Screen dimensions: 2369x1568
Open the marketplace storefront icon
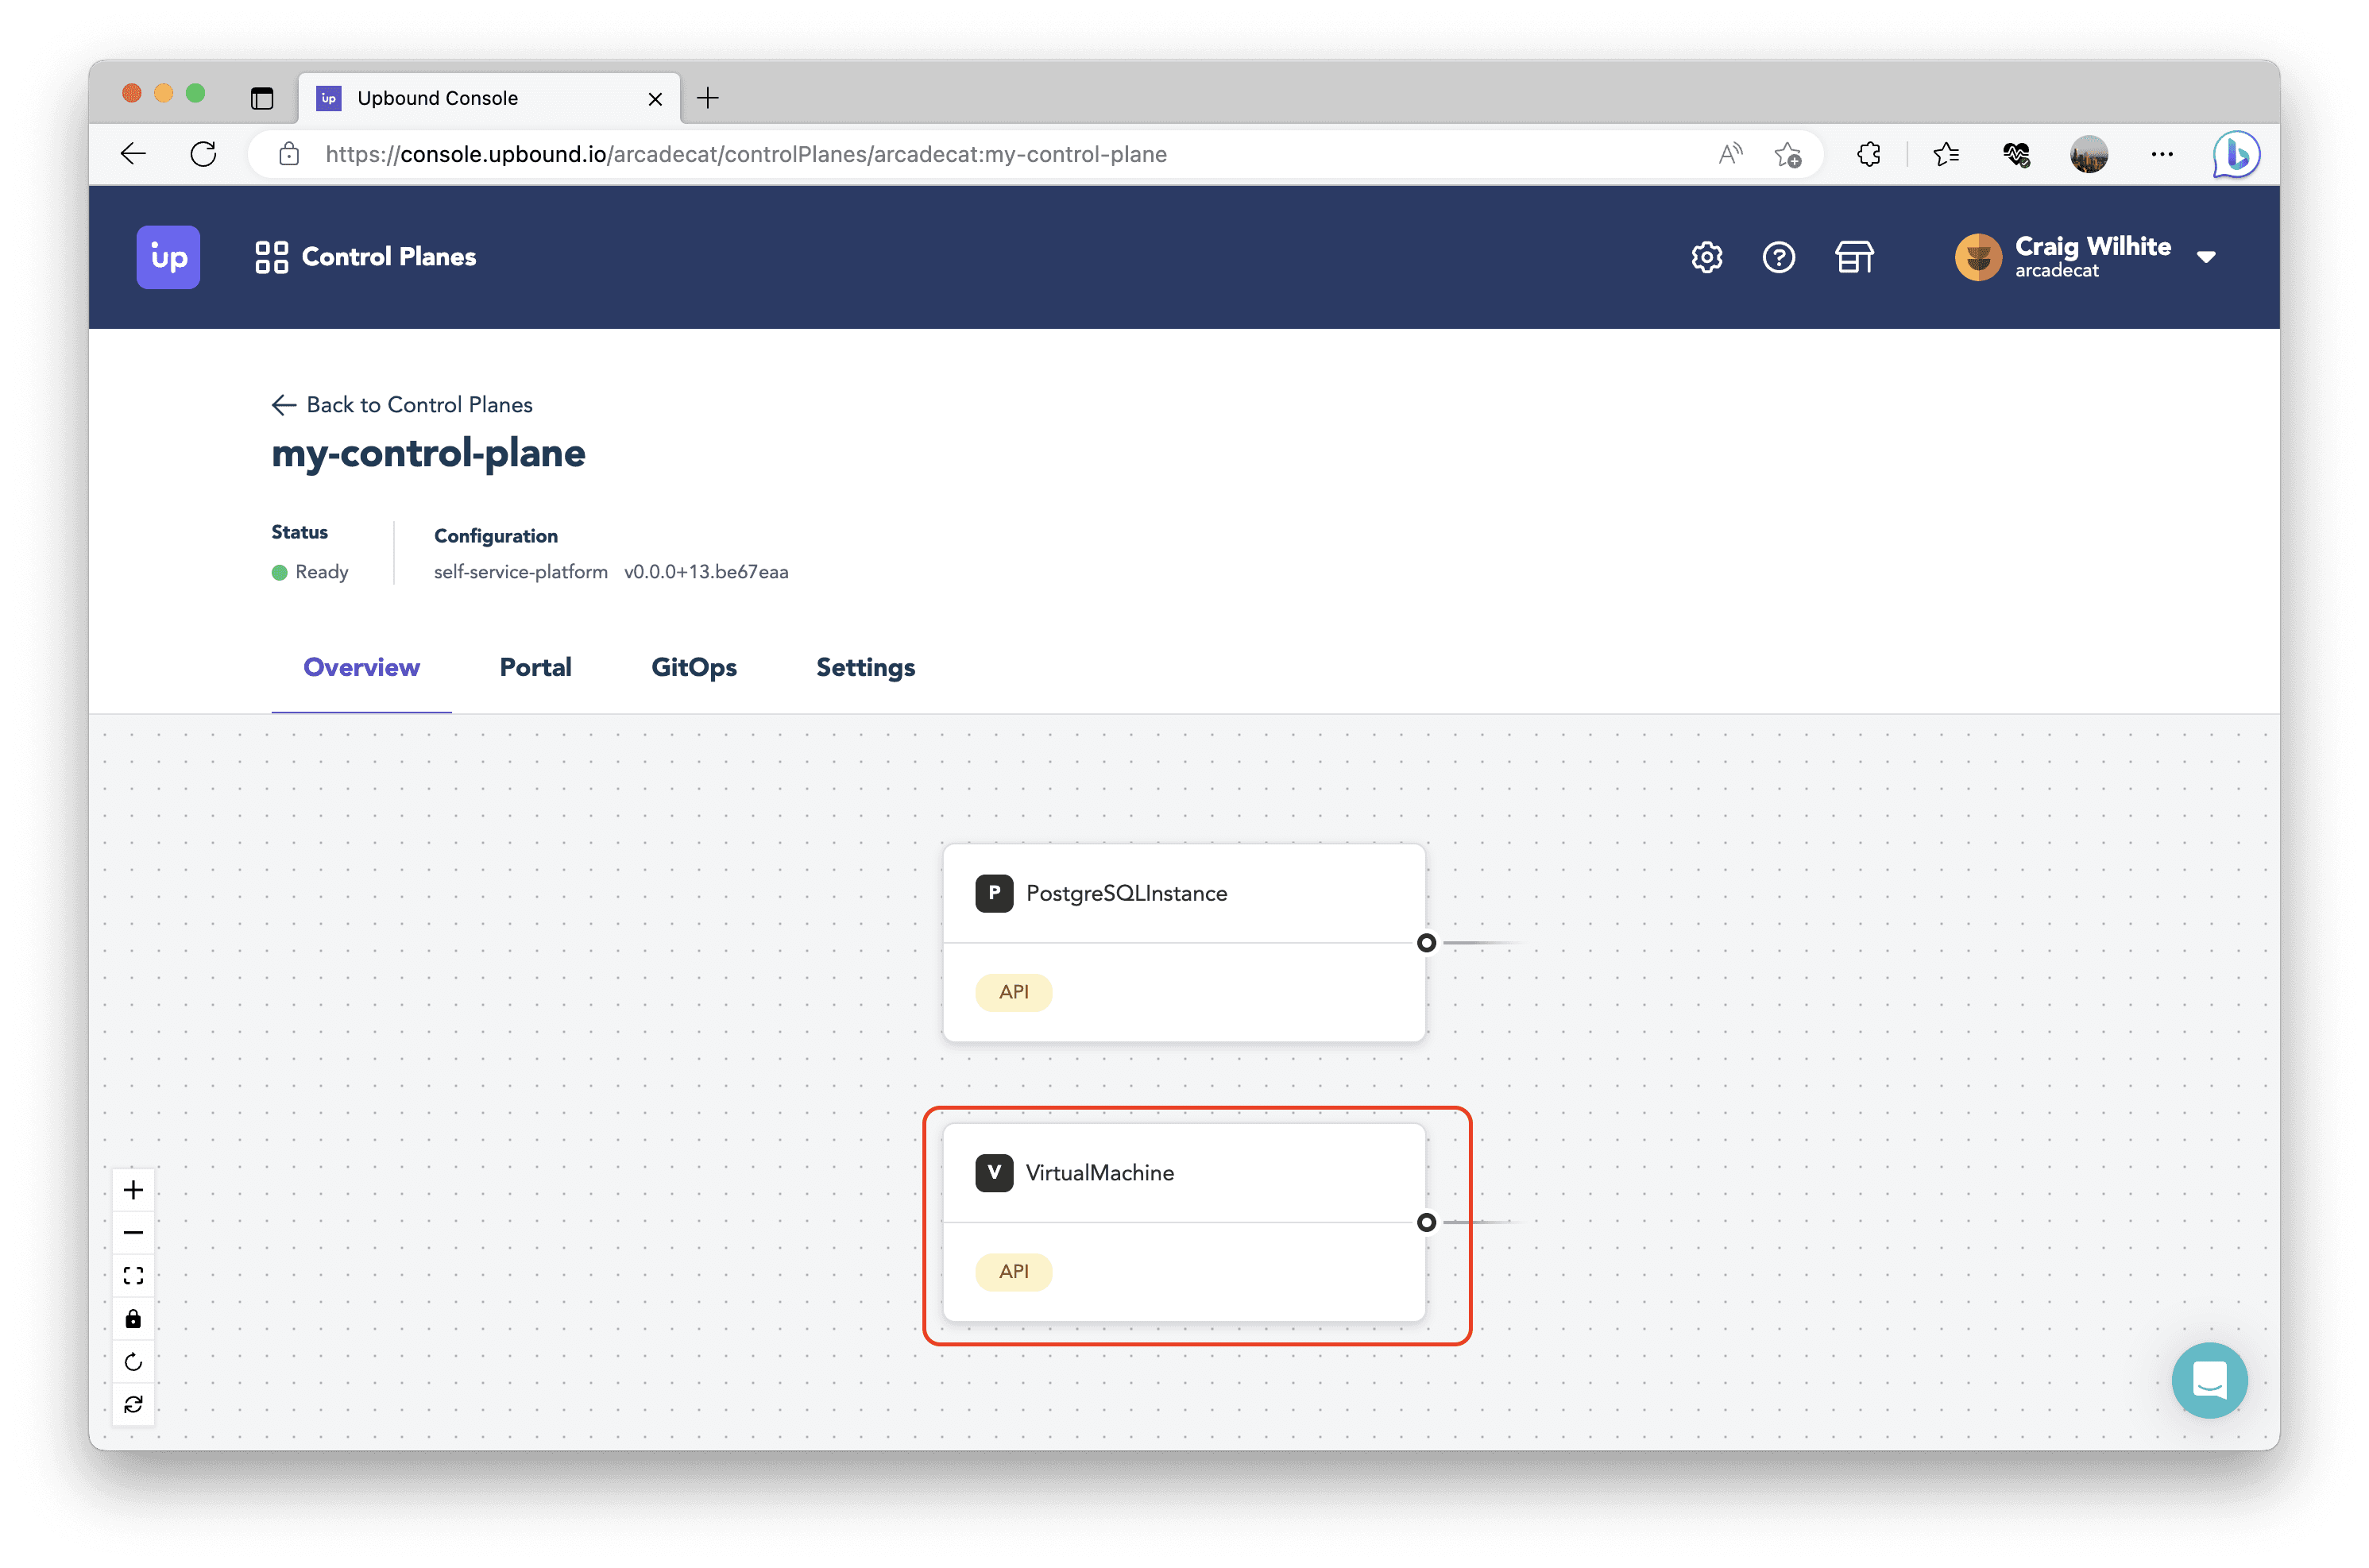click(1854, 257)
